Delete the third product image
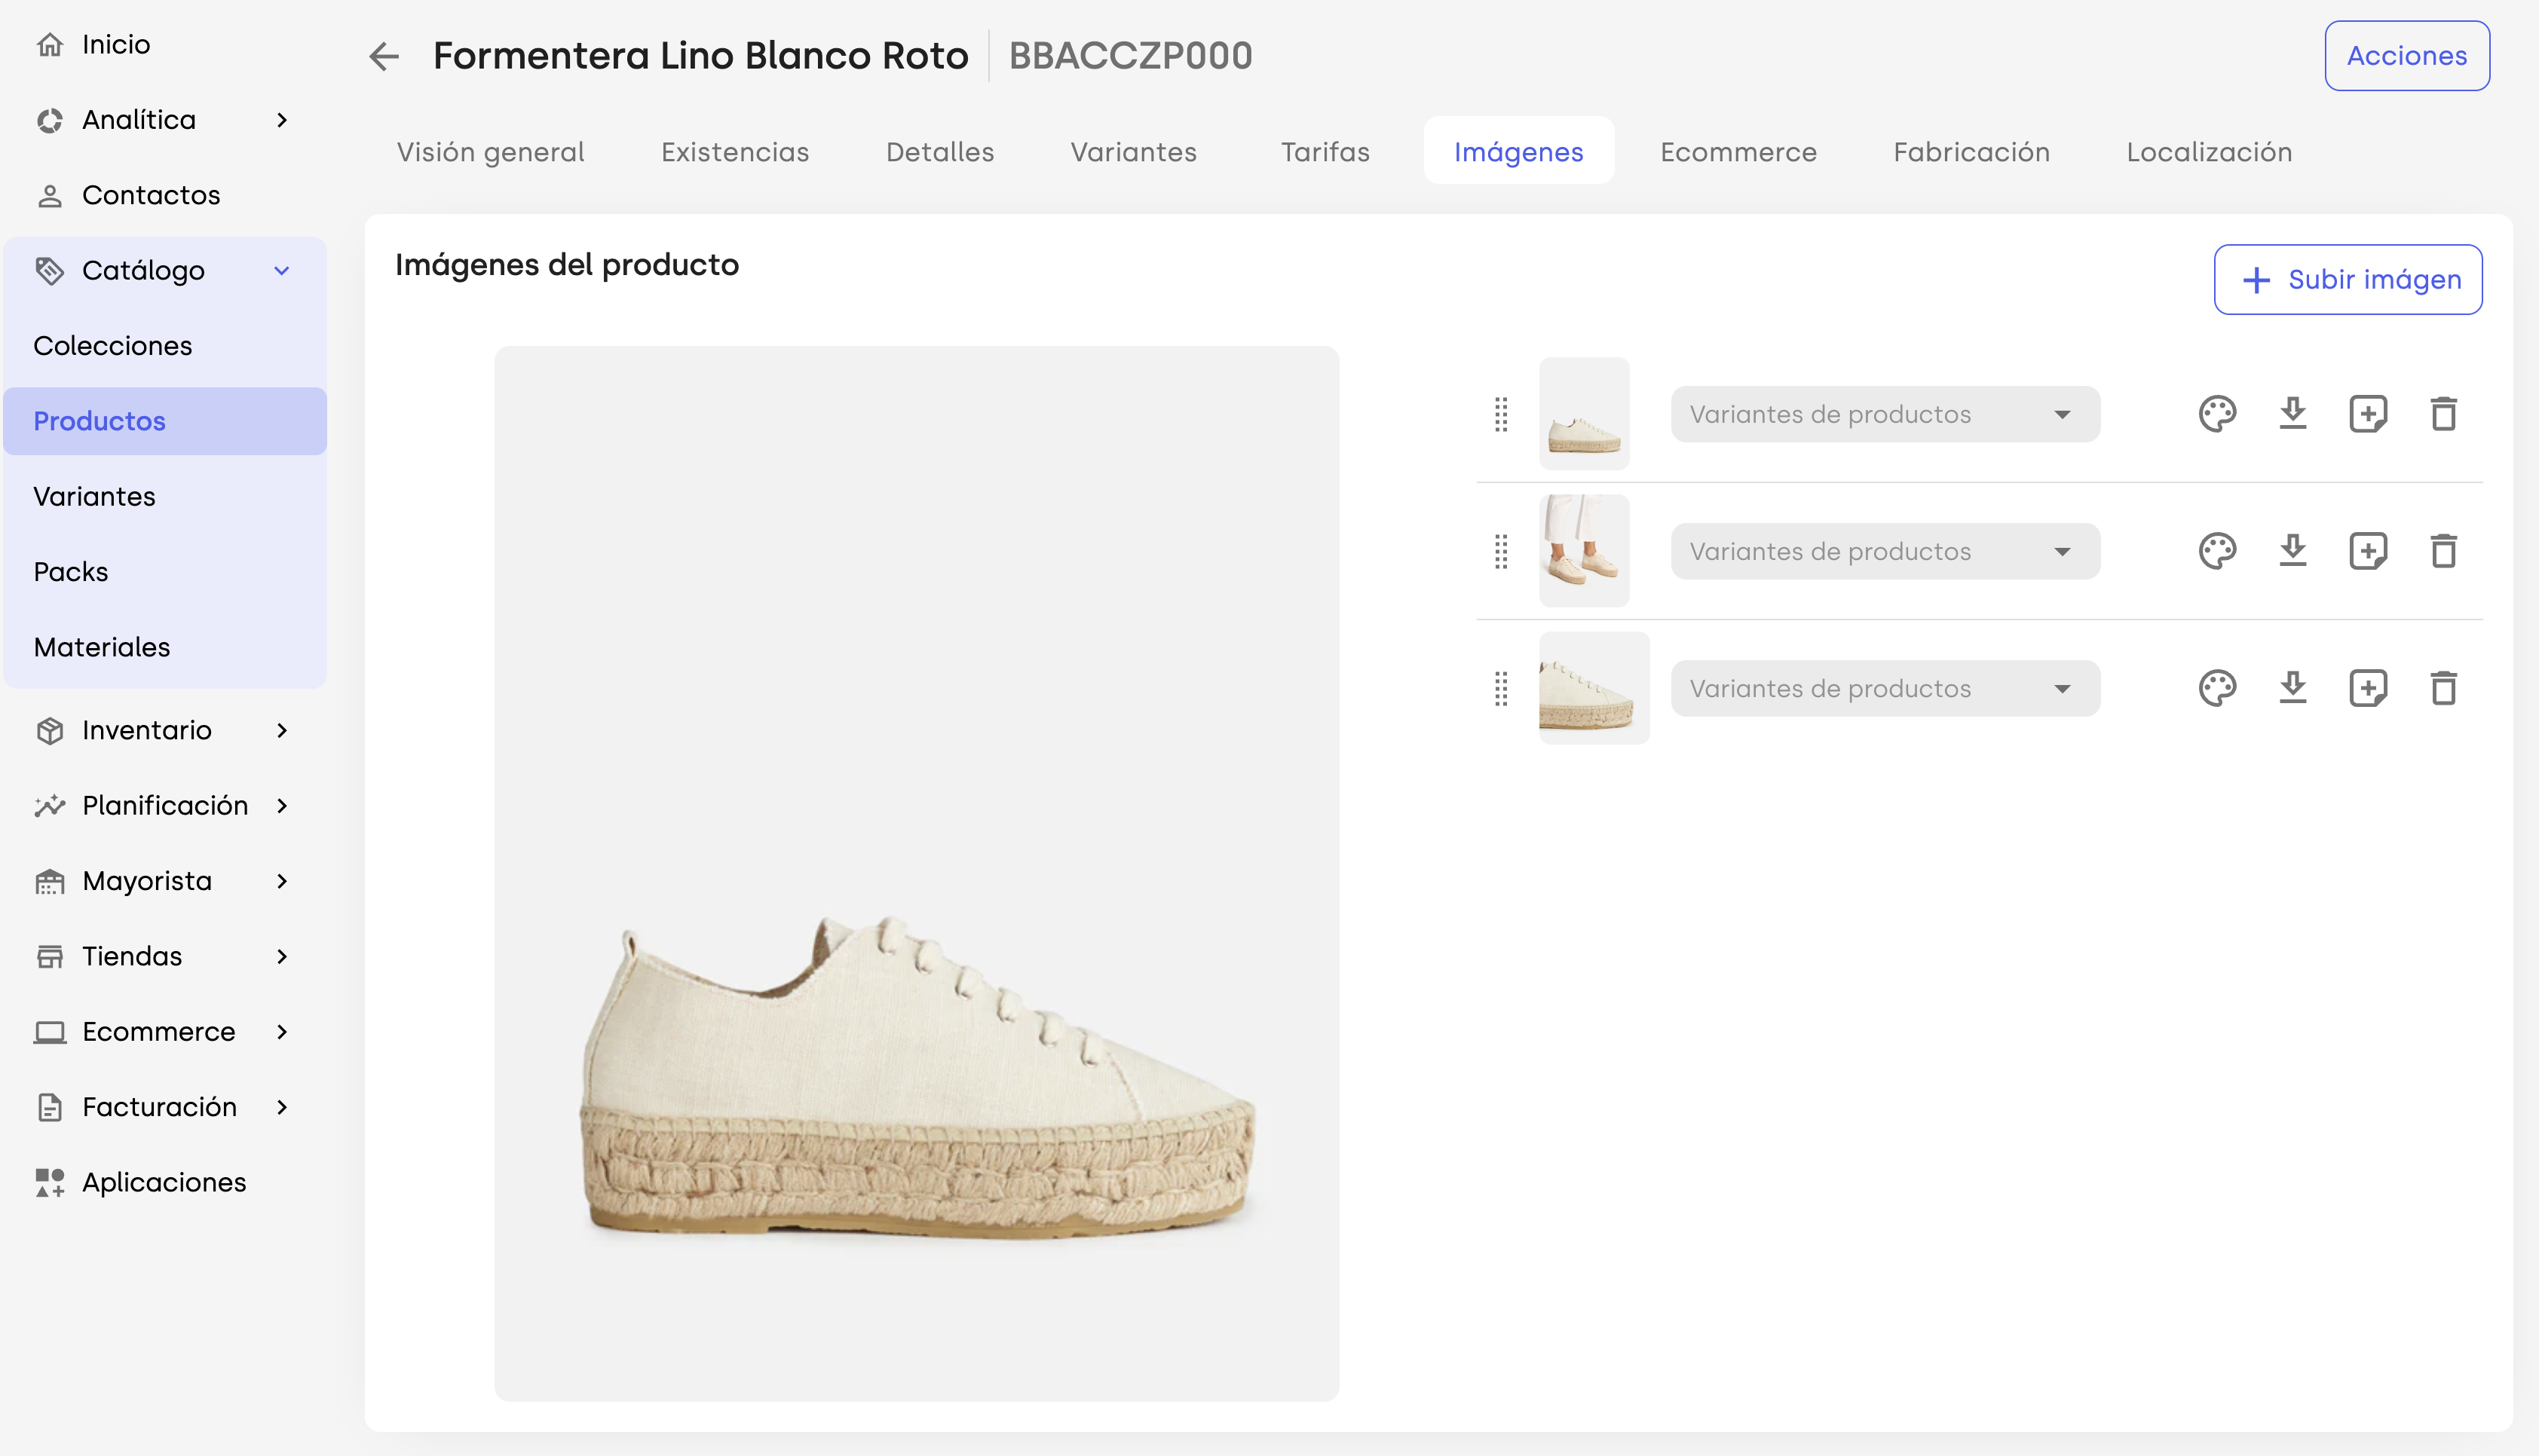The height and width of the screenshot is (1456, 2539). [2443, 688]
